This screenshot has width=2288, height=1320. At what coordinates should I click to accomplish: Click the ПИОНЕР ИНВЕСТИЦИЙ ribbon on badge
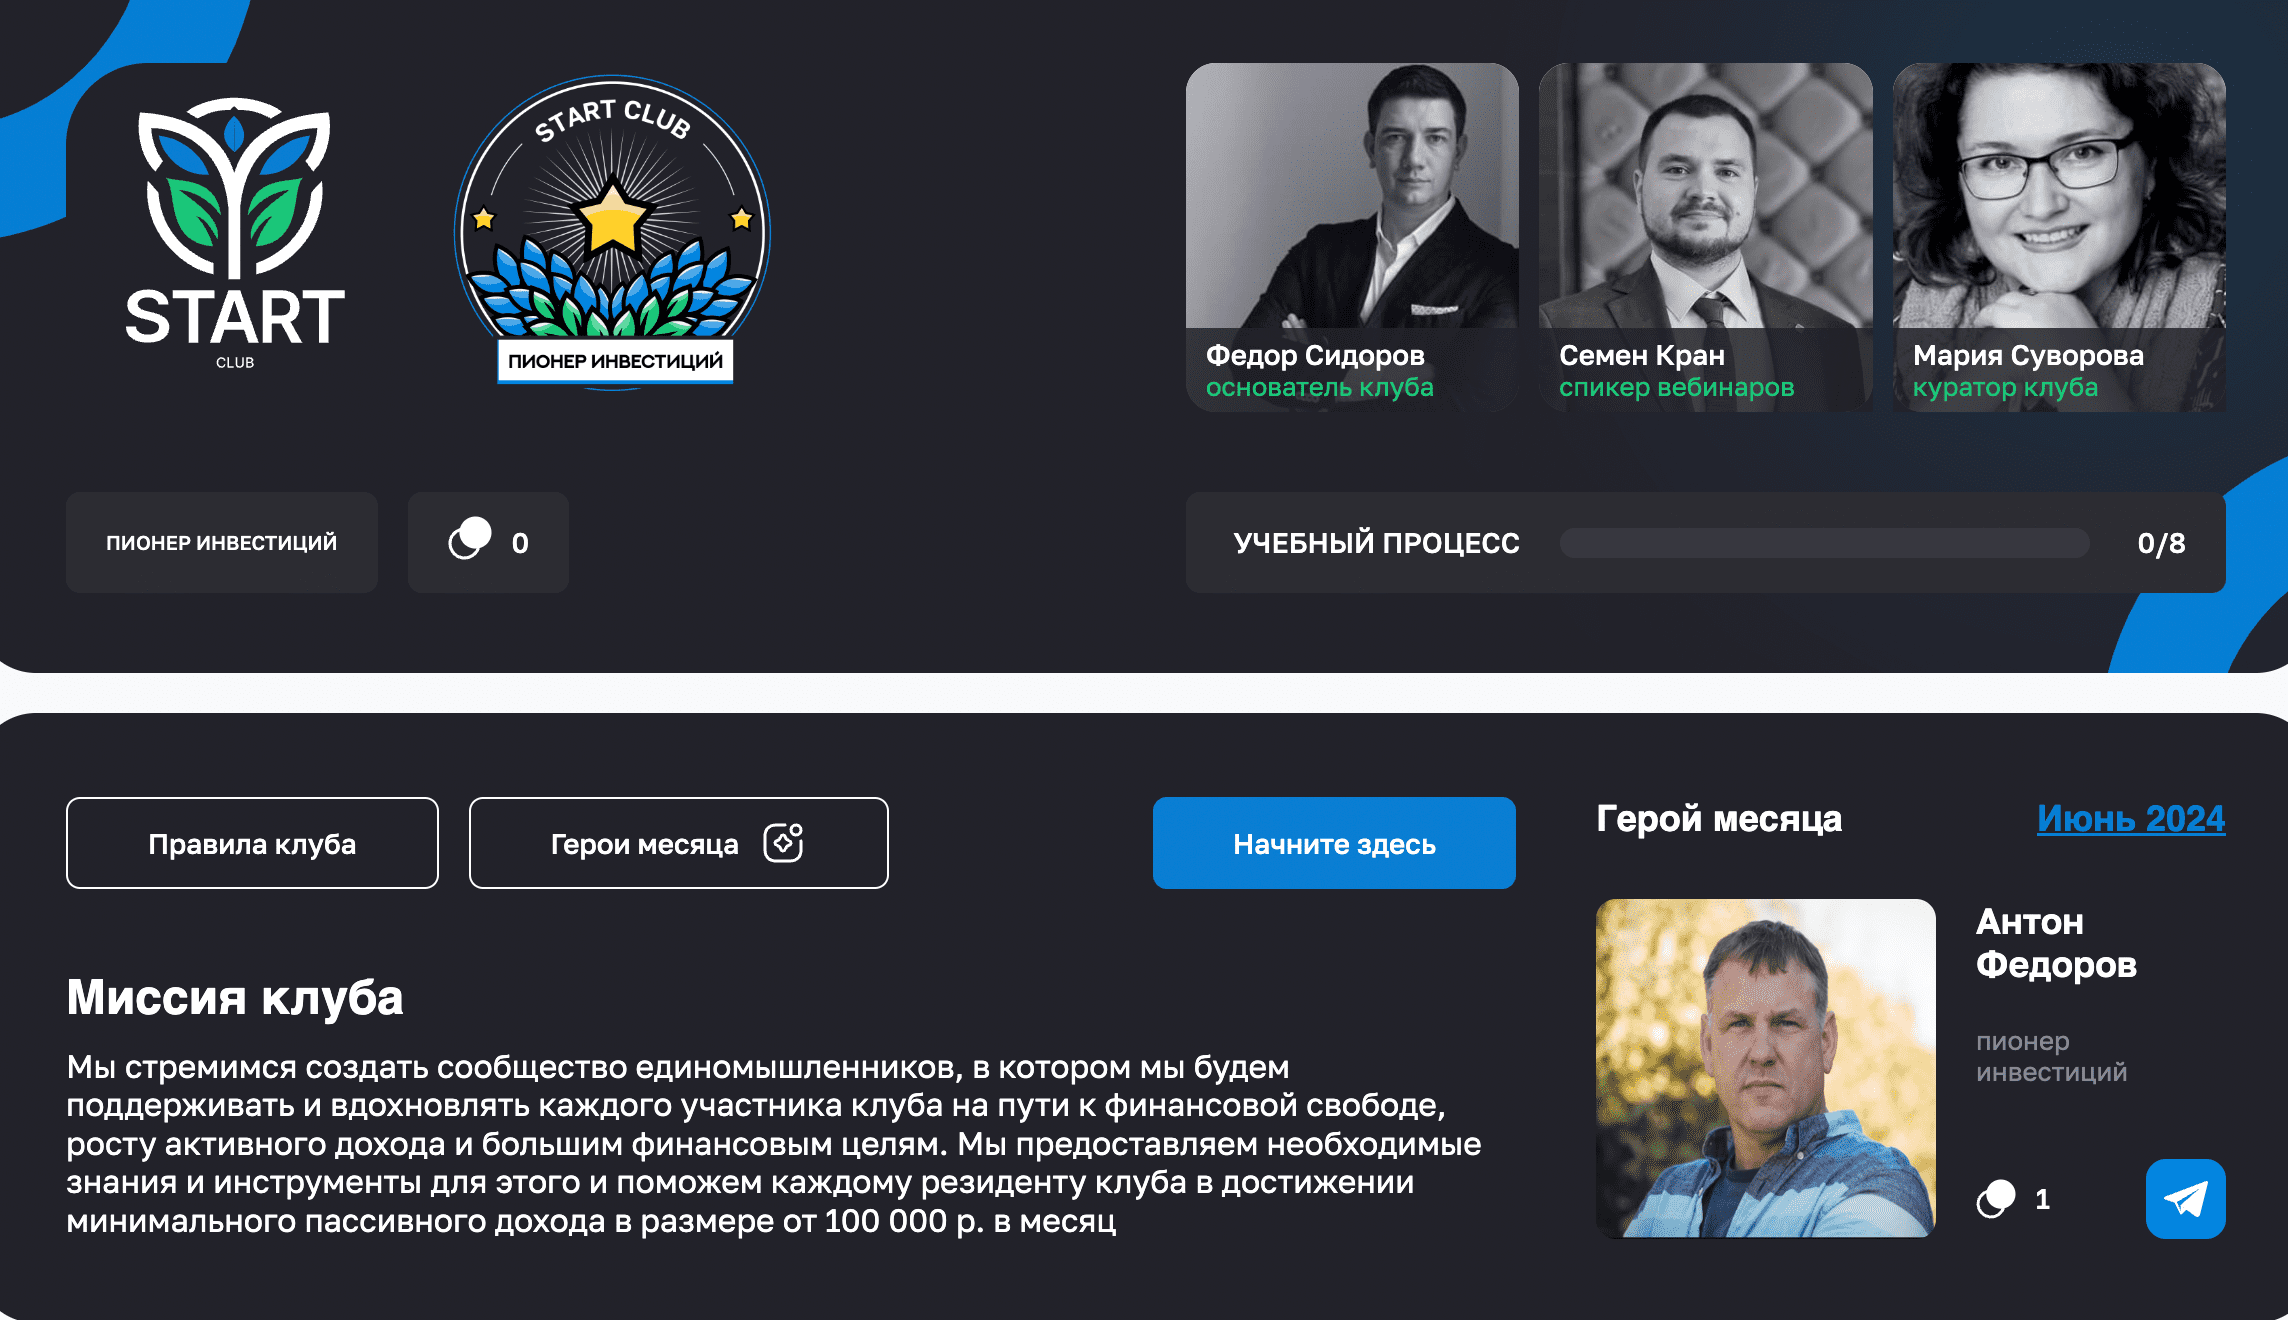(x=615, y=361)
